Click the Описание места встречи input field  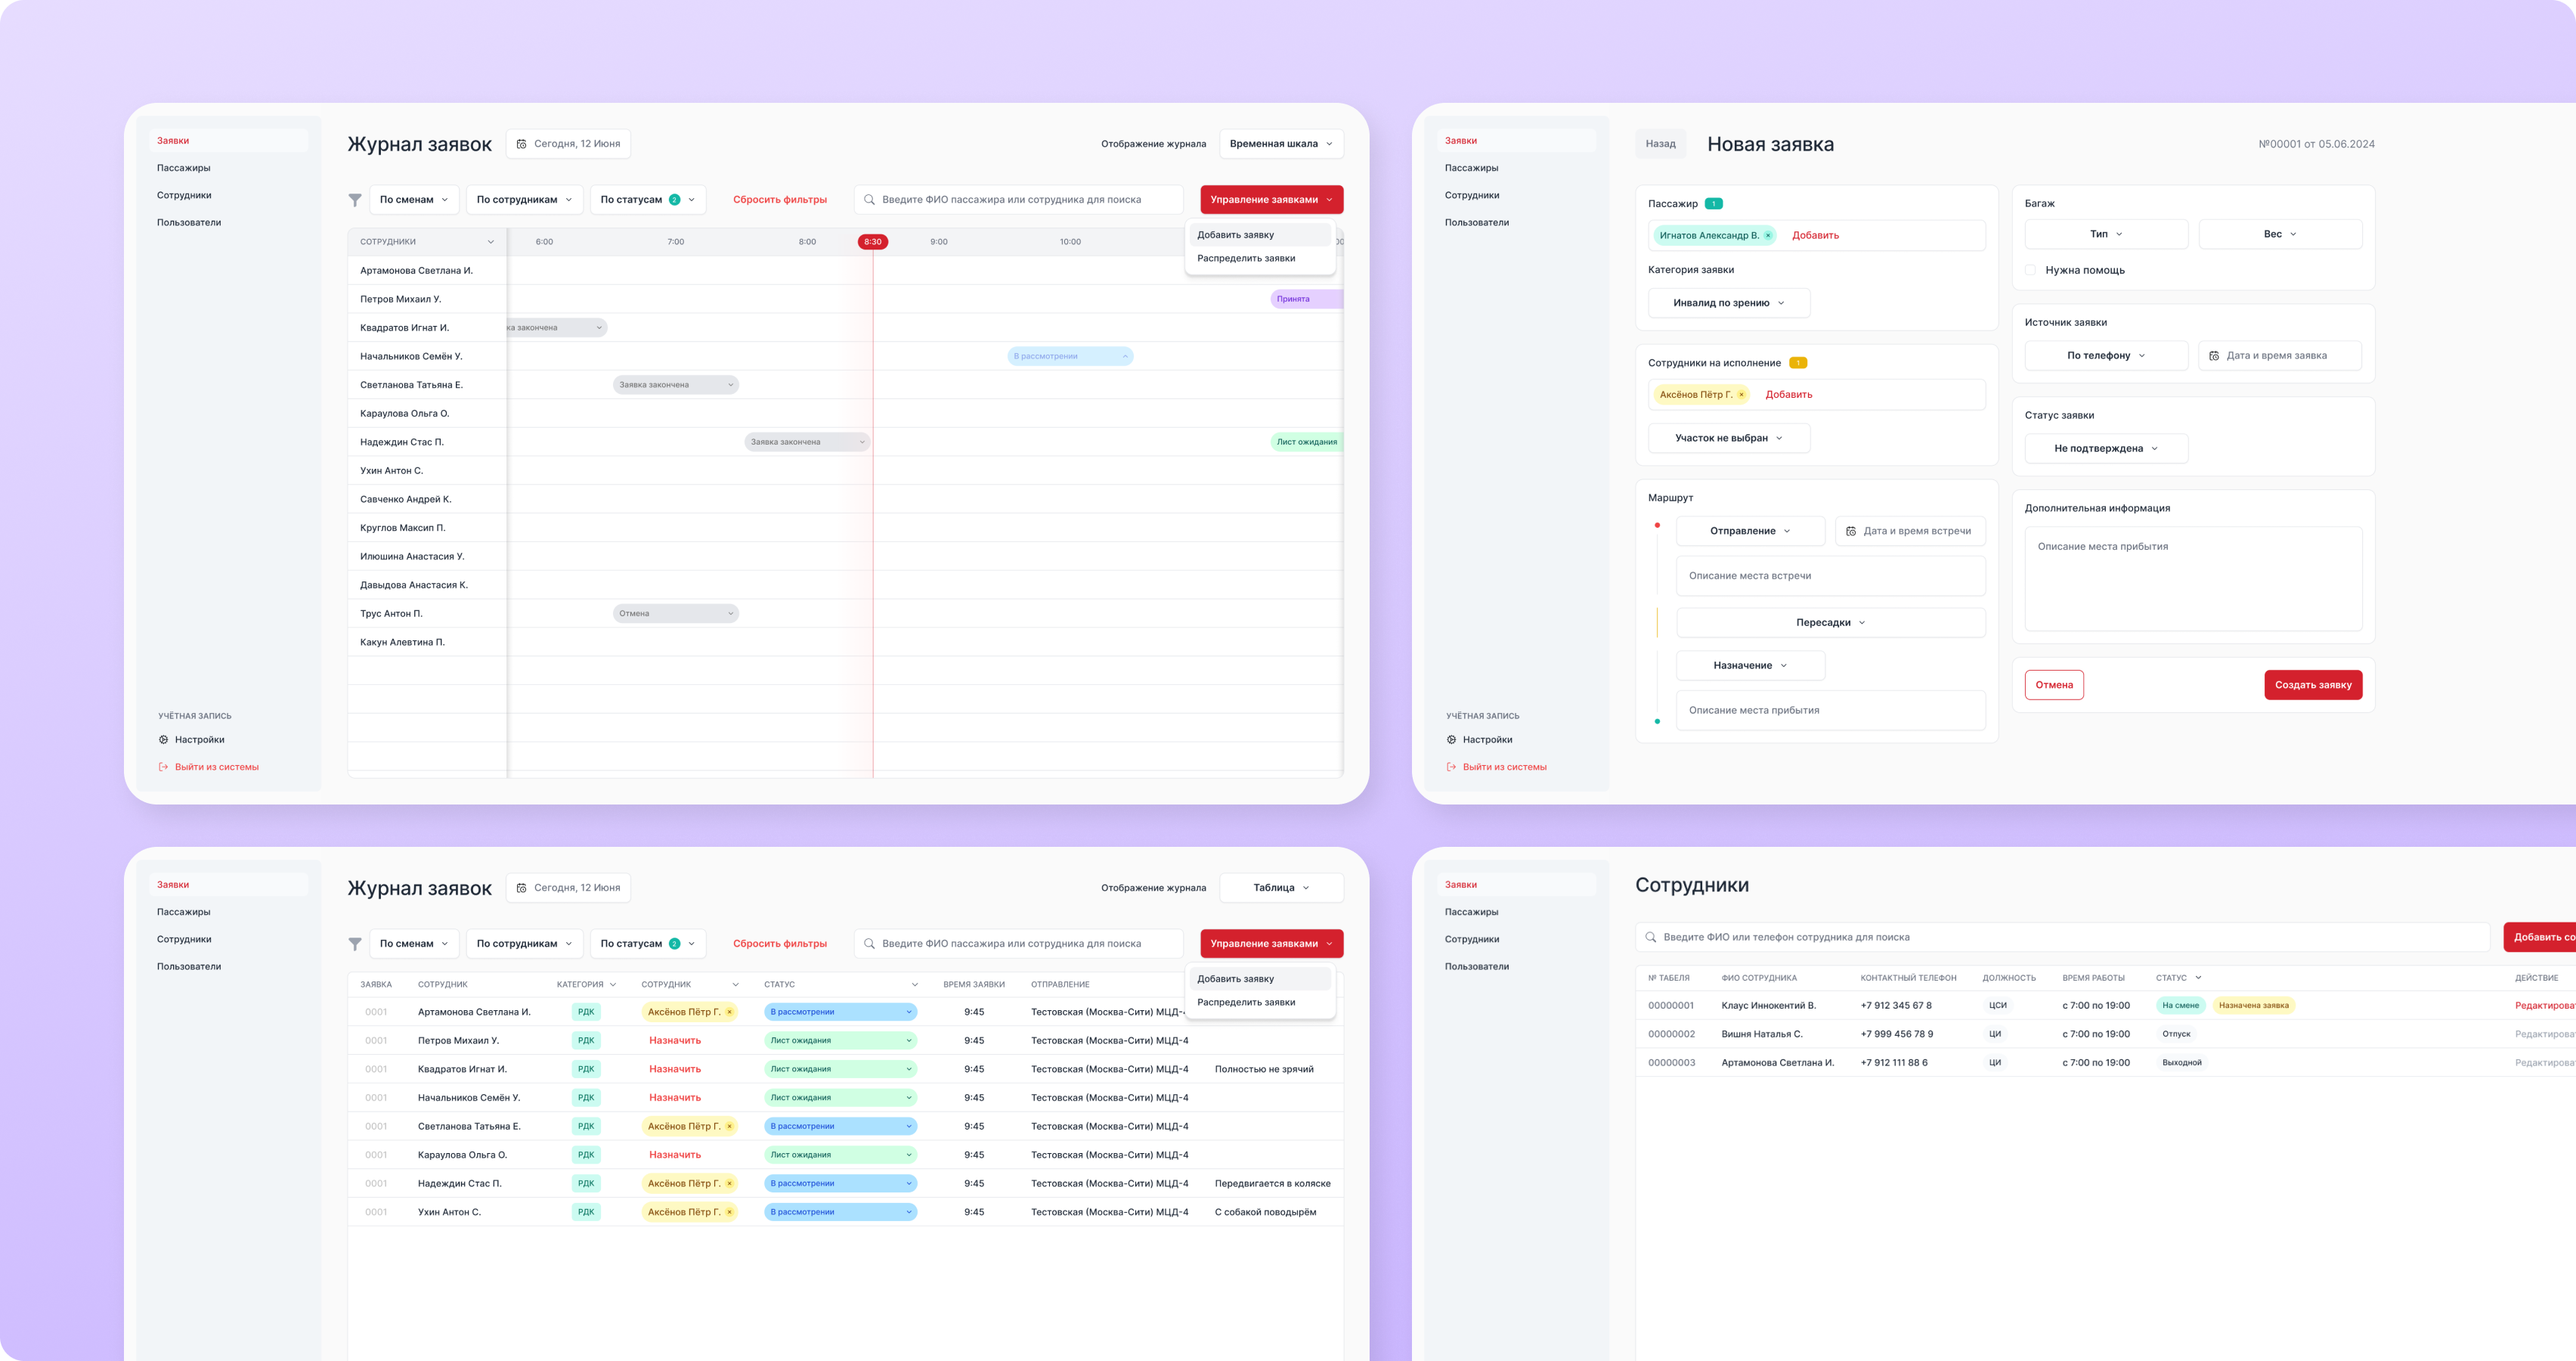click(x=1830, y=576)
